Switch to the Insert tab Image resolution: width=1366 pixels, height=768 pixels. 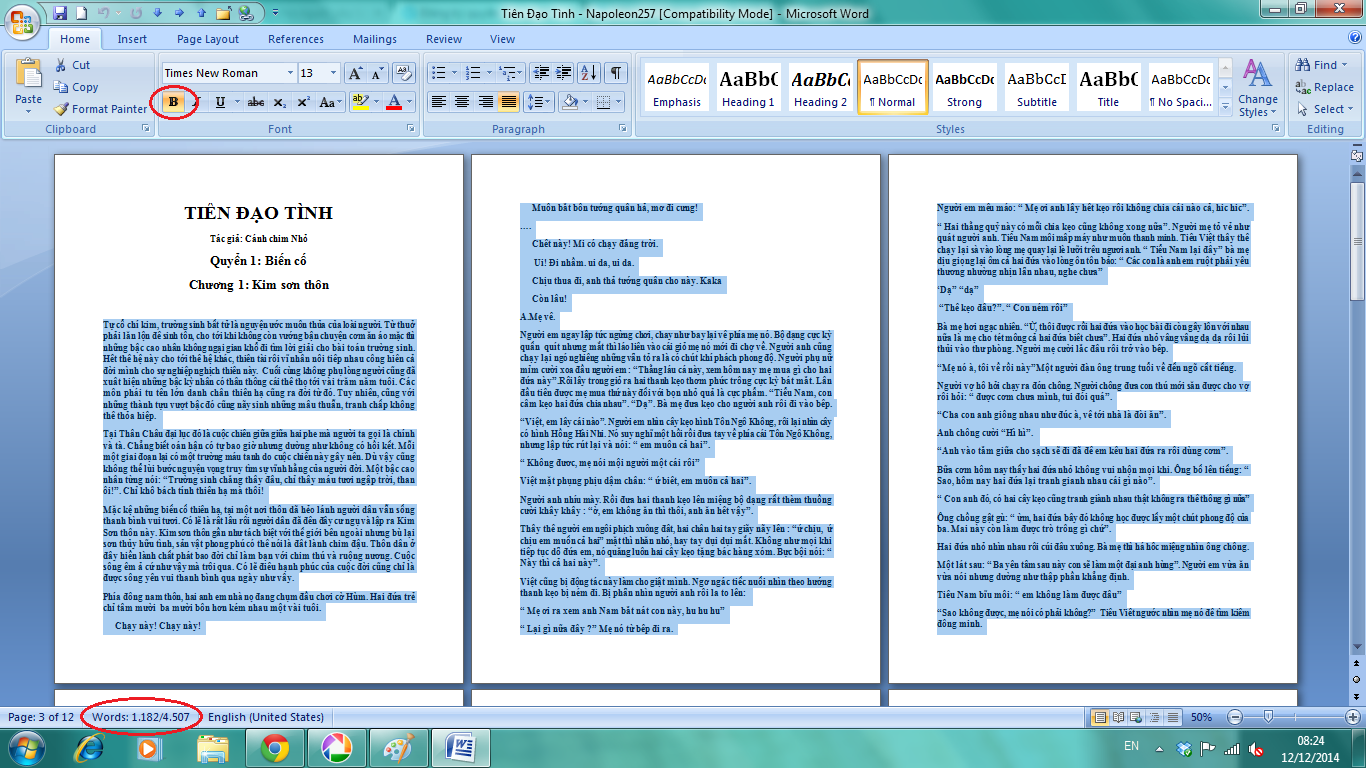132,39
